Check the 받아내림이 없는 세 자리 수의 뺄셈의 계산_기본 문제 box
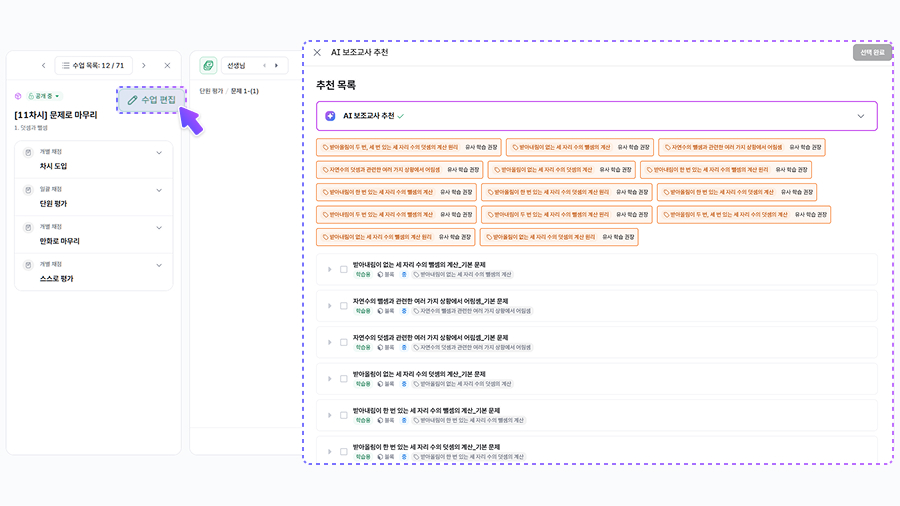900x506 pixels. pos(343,269)
